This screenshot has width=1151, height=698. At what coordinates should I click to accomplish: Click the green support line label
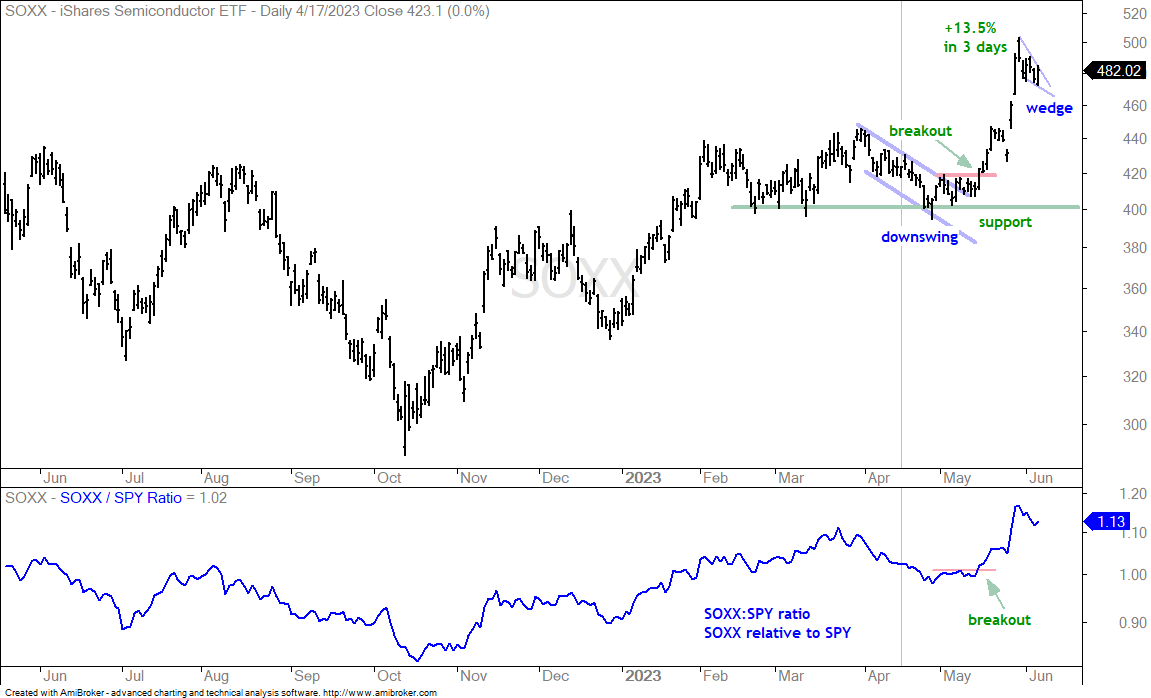click(1005, 222)
